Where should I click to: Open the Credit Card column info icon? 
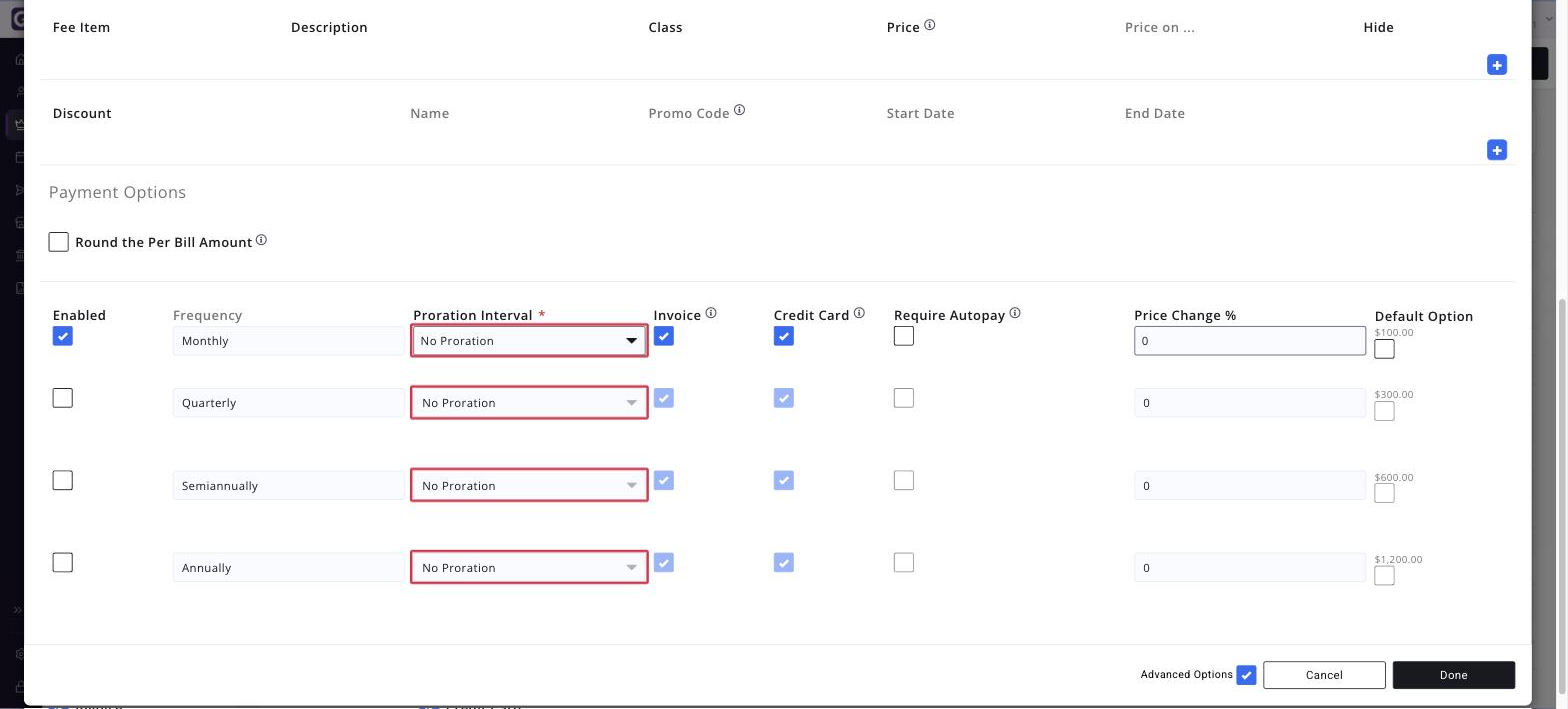pyautogui.click(x=859, y=313)
